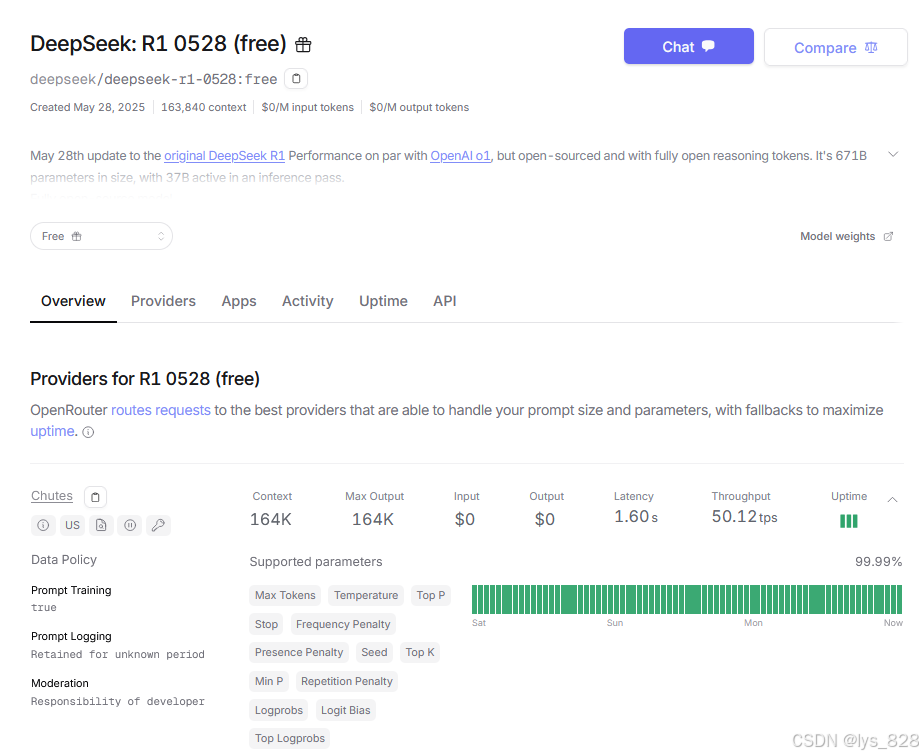Follow the original DeepSeek R1 link

(x=224, y=155)
